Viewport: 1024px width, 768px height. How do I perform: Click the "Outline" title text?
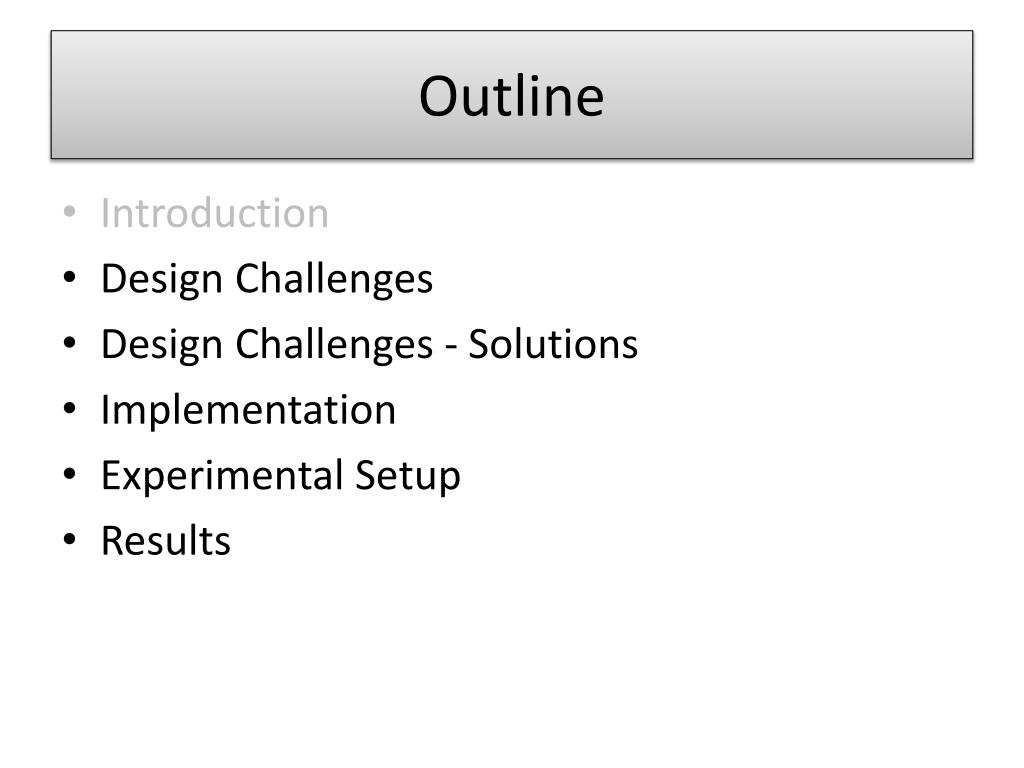pyautogui.click(x=511, y=96)
